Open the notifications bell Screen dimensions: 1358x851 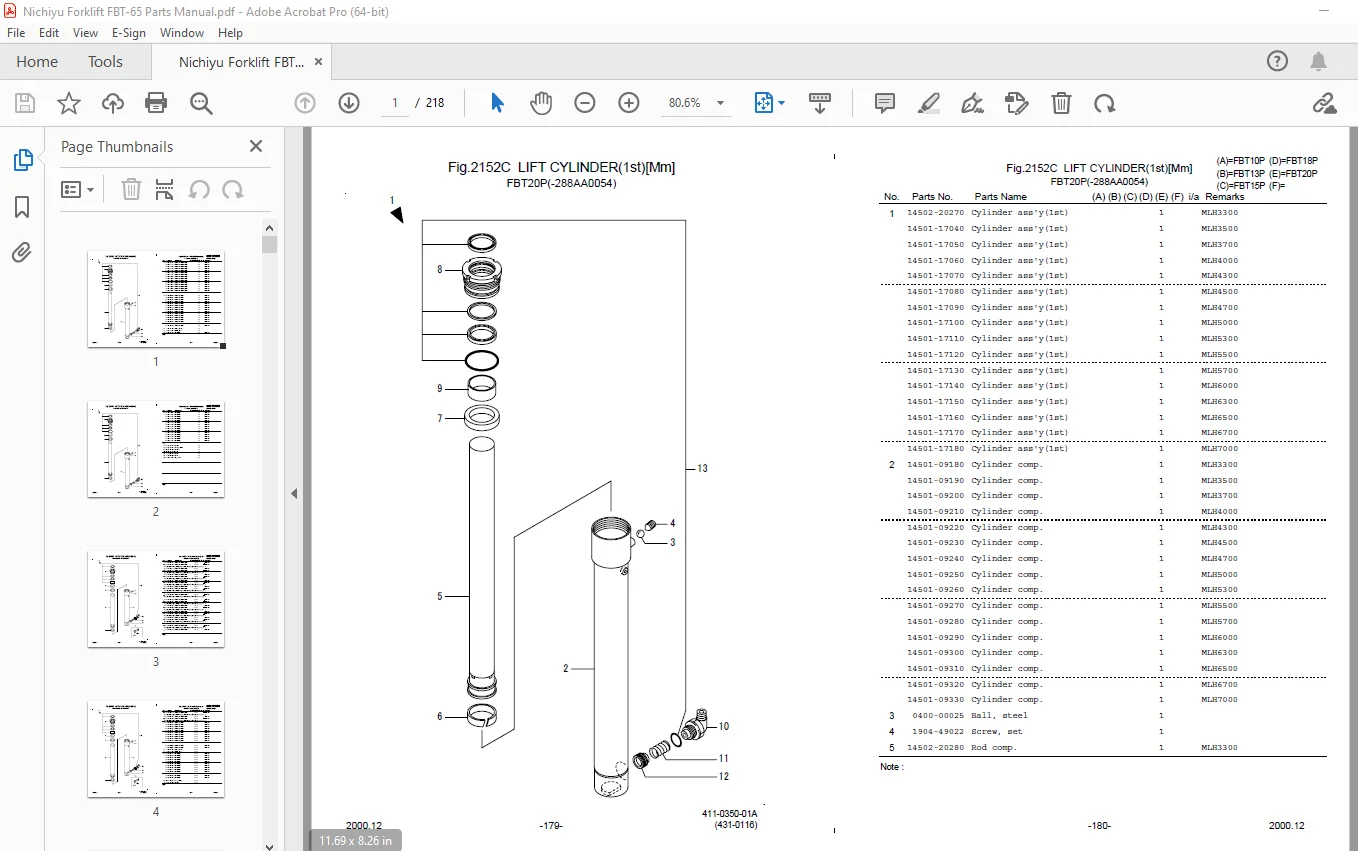click(1320, 61)
